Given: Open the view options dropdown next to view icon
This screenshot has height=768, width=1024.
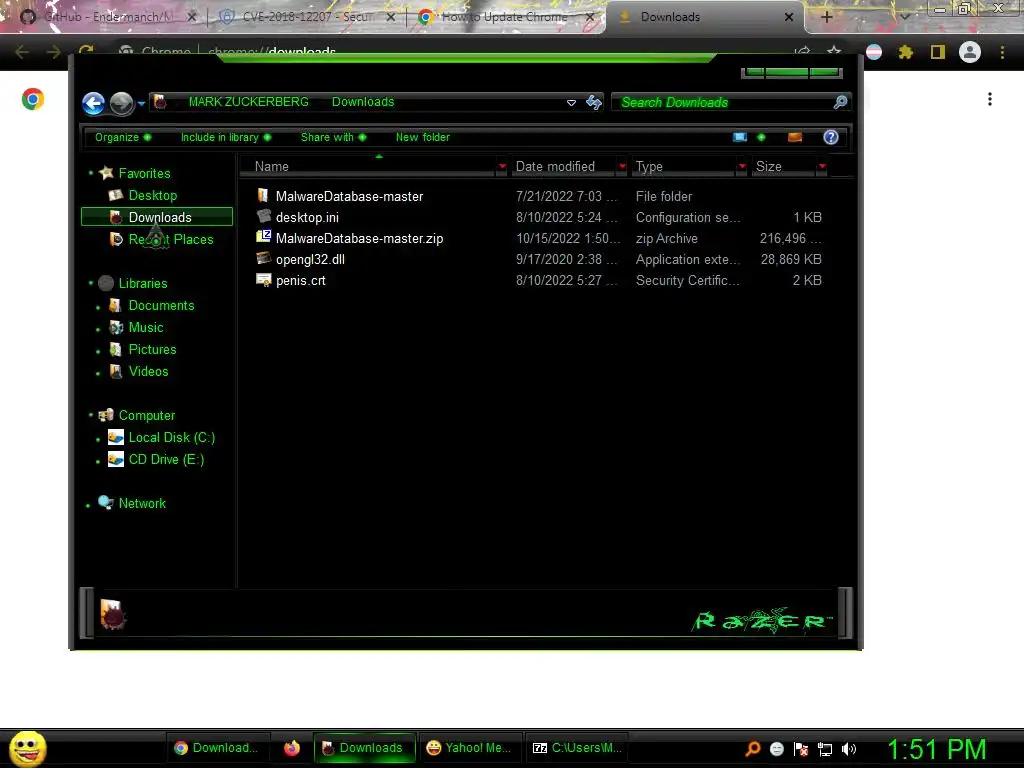Looking at the screenshot, I should point(761,137).
